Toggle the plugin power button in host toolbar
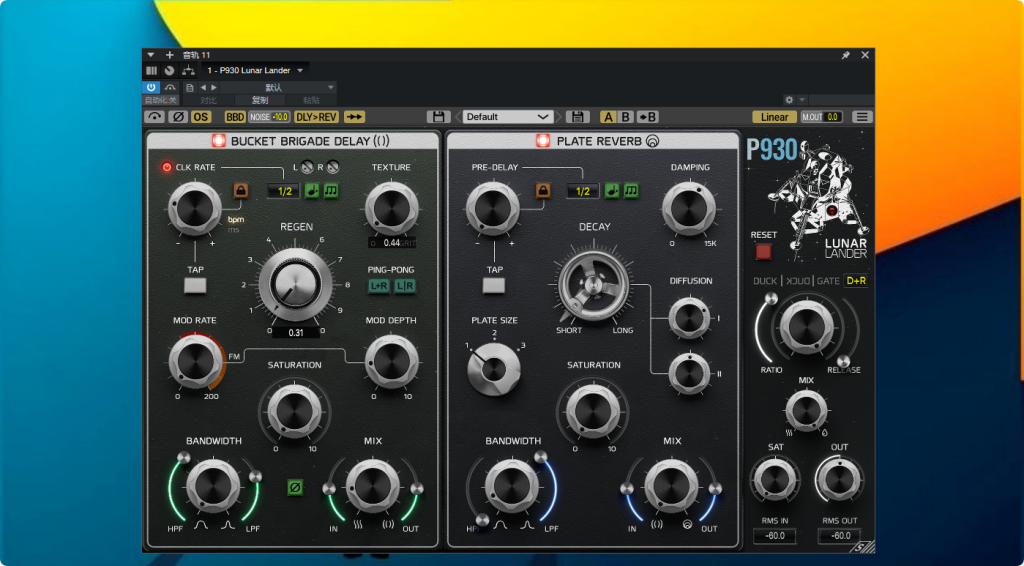Screen dimensions: 1024x566 tap(151, 87)
